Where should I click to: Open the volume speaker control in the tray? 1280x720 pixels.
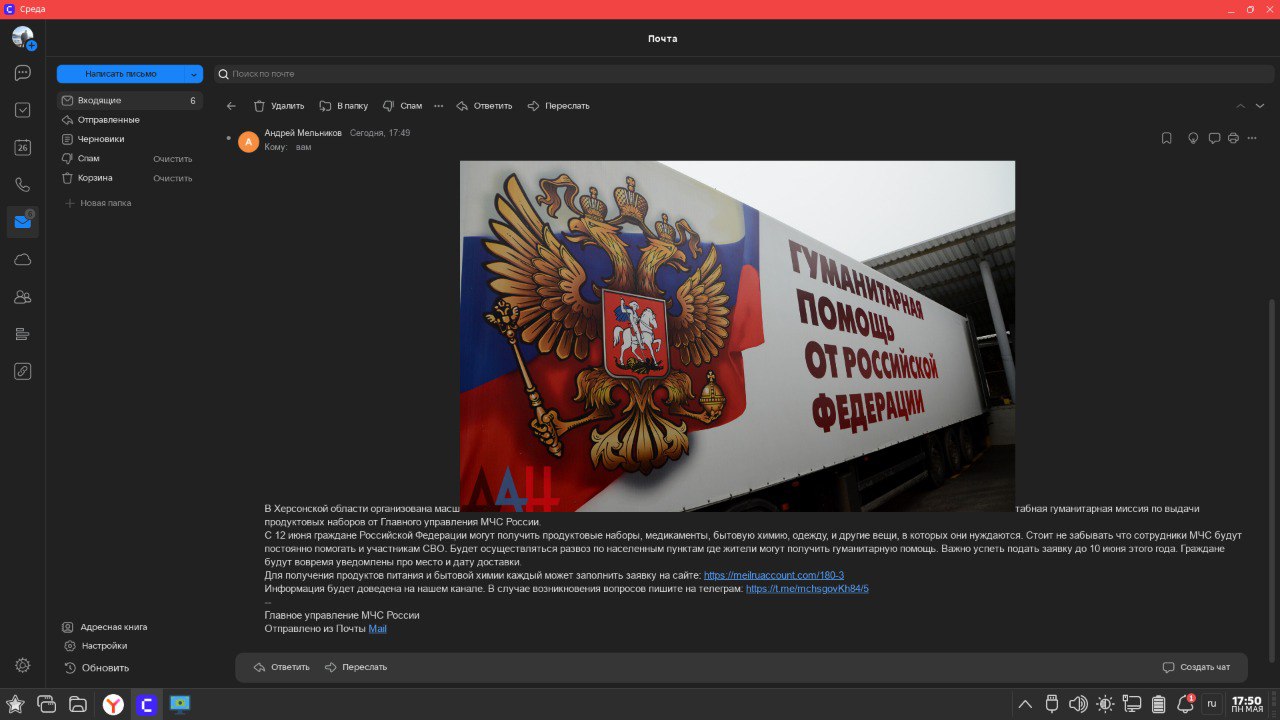(1078, 704)
